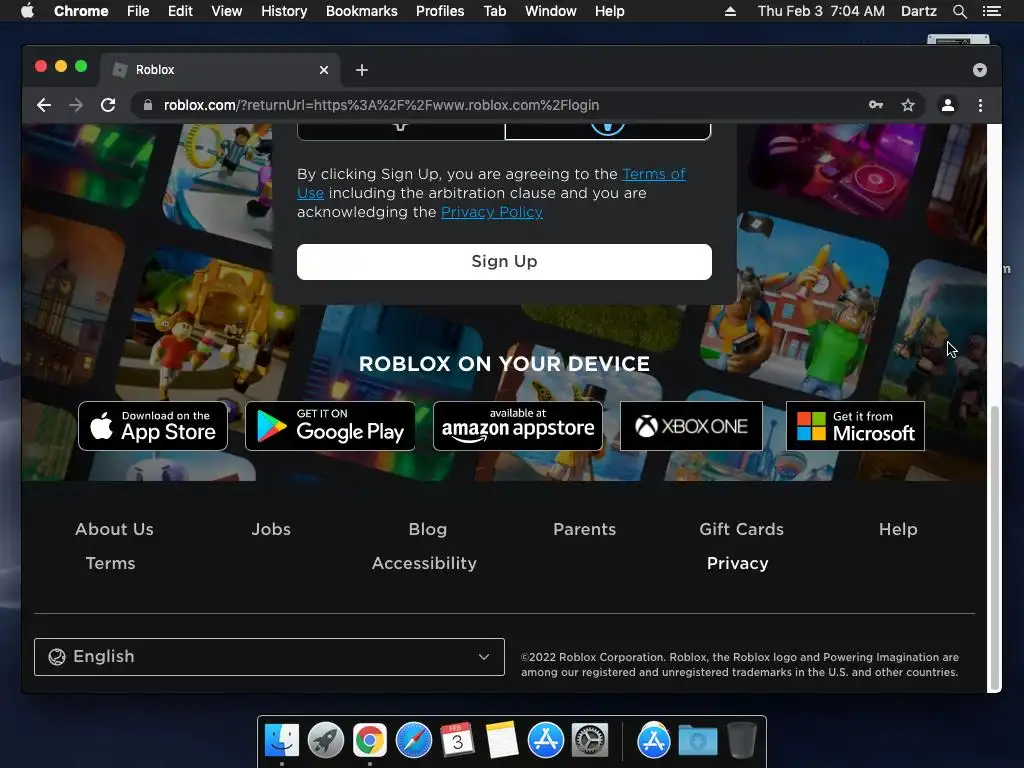
Task: Open Chrome's three-dot menu
Action: 980,105
